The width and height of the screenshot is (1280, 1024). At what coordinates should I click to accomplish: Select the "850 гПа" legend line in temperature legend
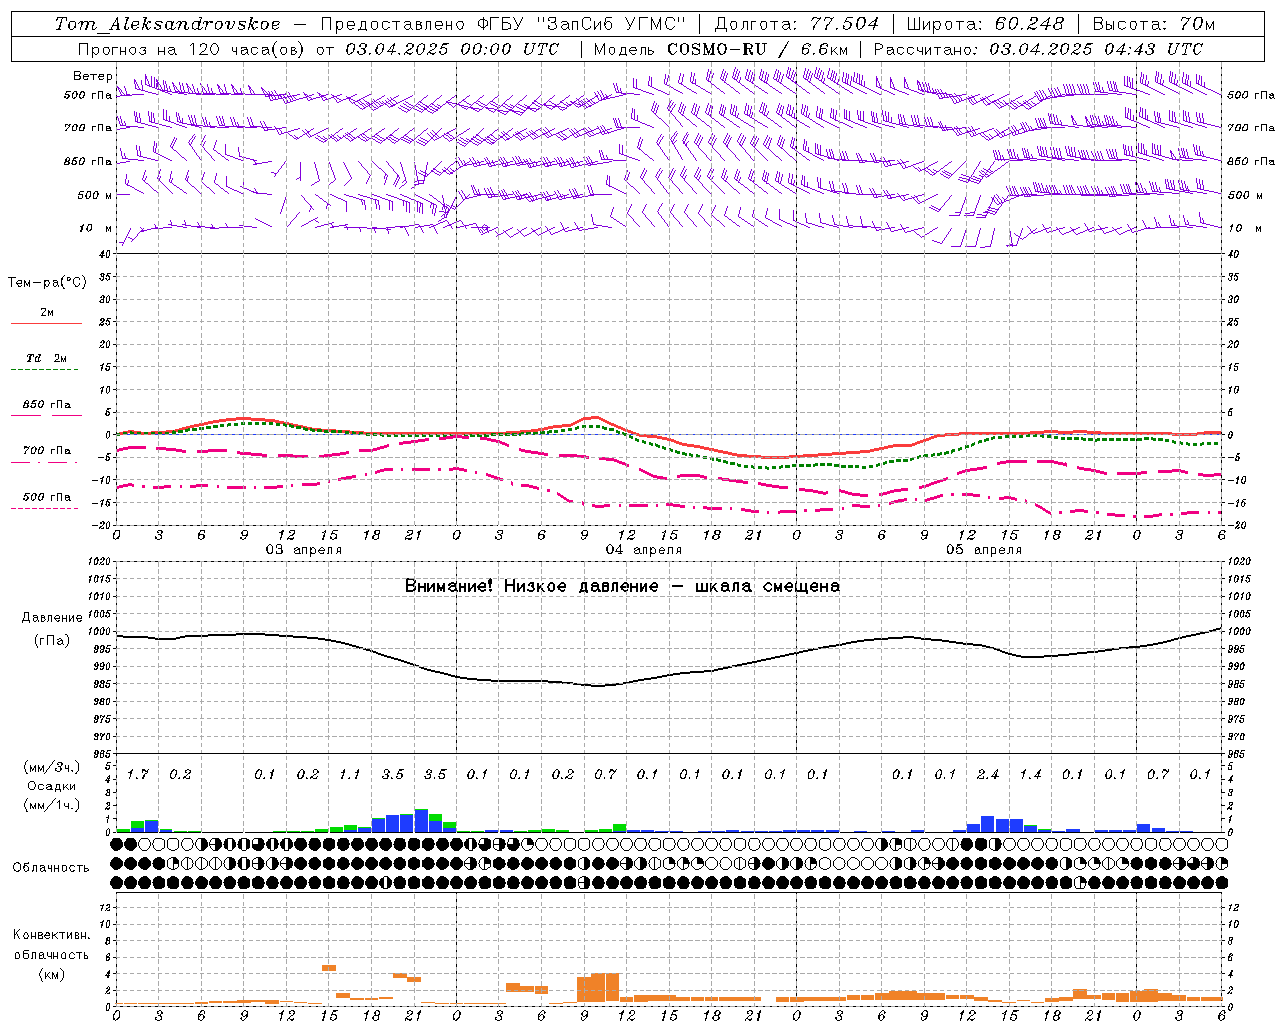pyautogui.click(x=46, y=415)
